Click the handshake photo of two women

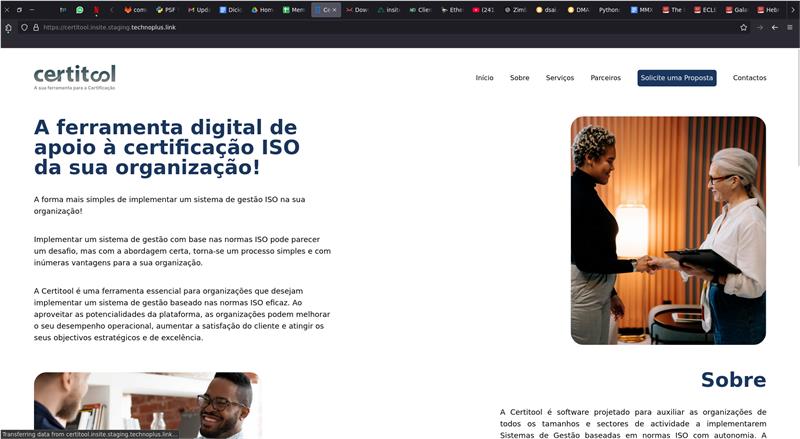point(667,230)
